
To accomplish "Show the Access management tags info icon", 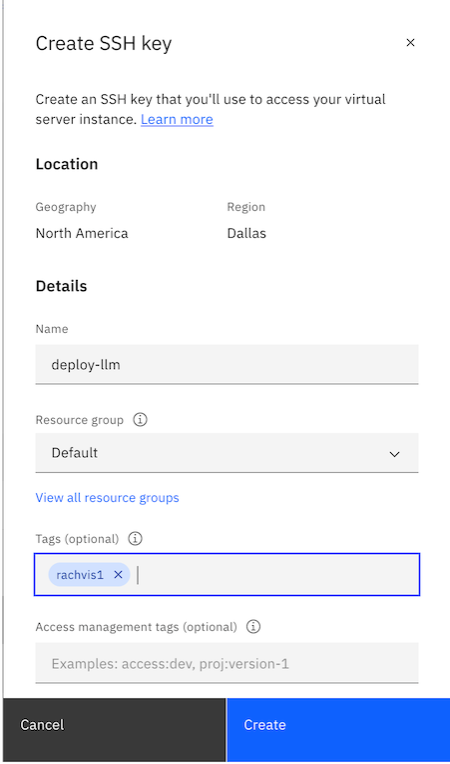I will point(253,627).
